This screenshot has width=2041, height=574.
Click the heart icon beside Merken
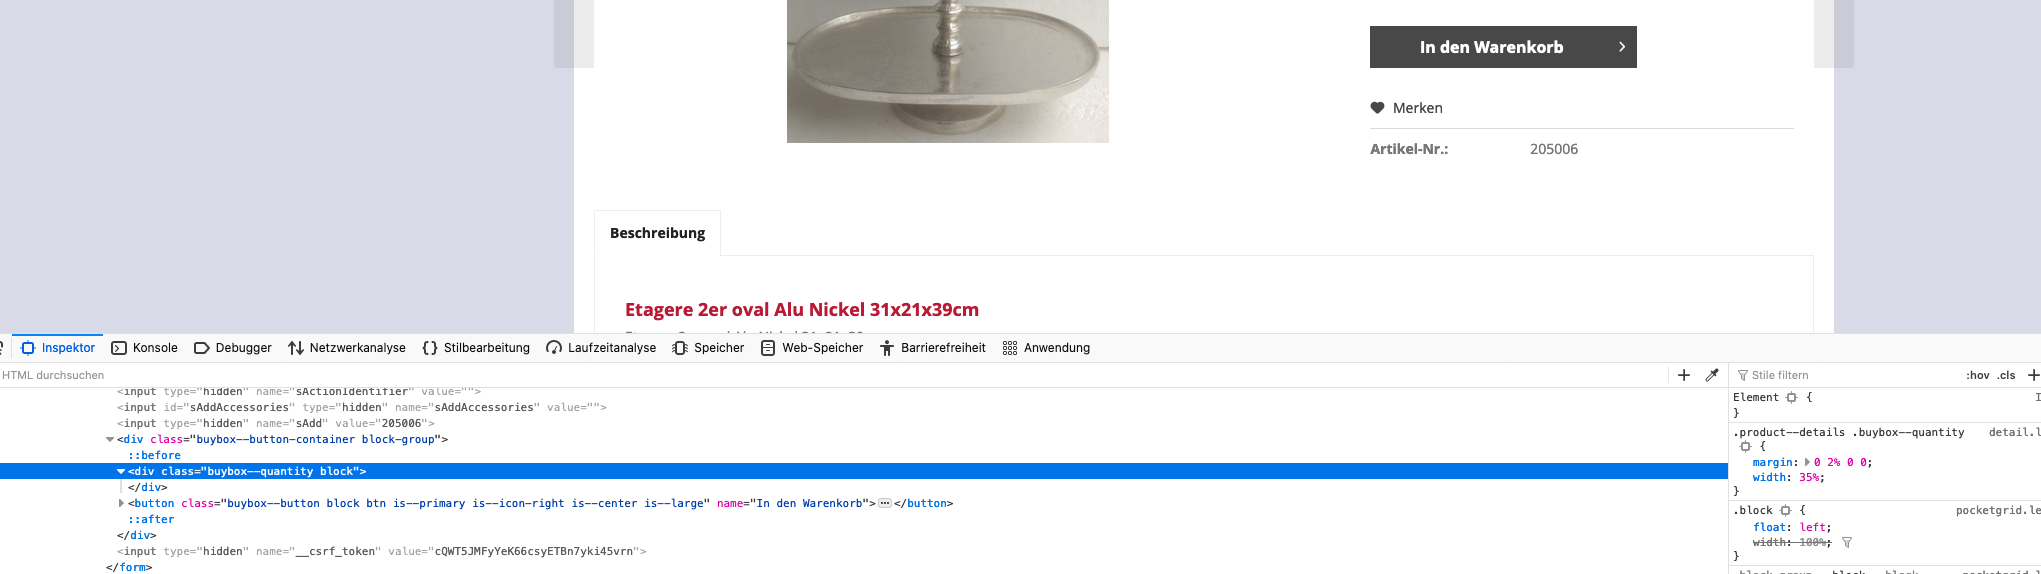1377,108
